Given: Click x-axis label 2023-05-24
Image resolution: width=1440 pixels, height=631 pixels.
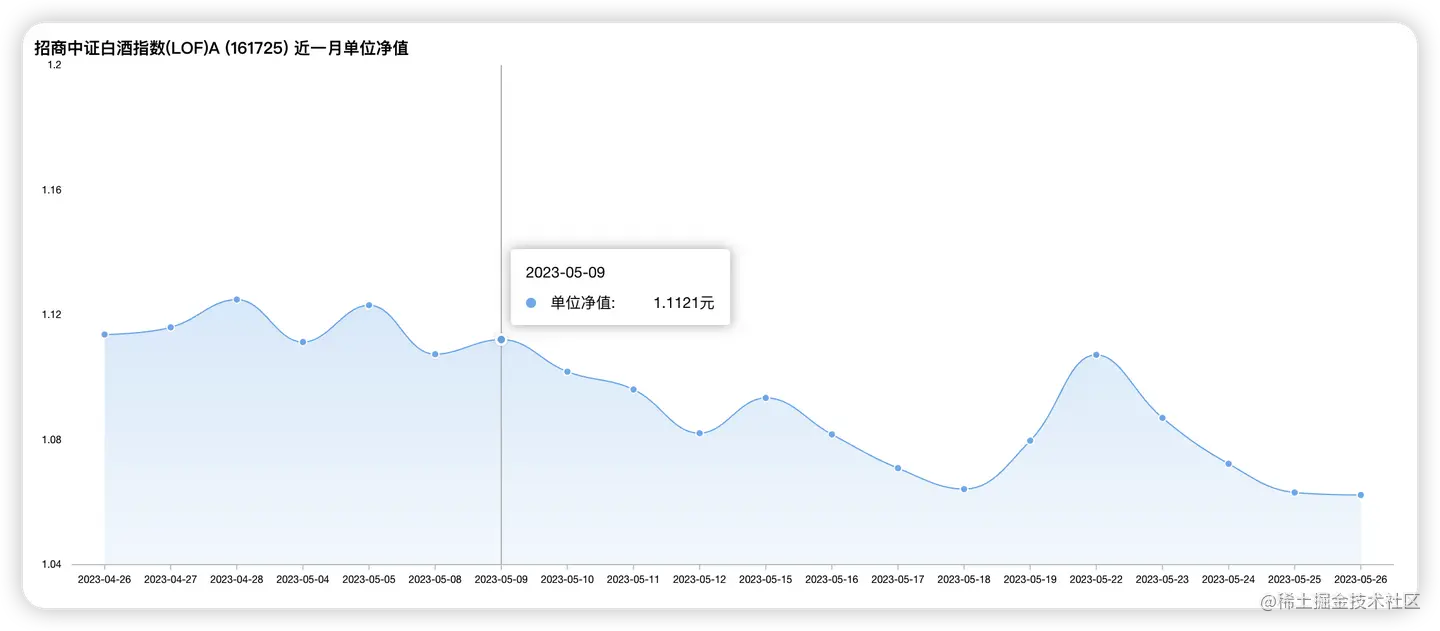Looking at the screenshot, I should pyautogui.click(x=1228, y=579).
